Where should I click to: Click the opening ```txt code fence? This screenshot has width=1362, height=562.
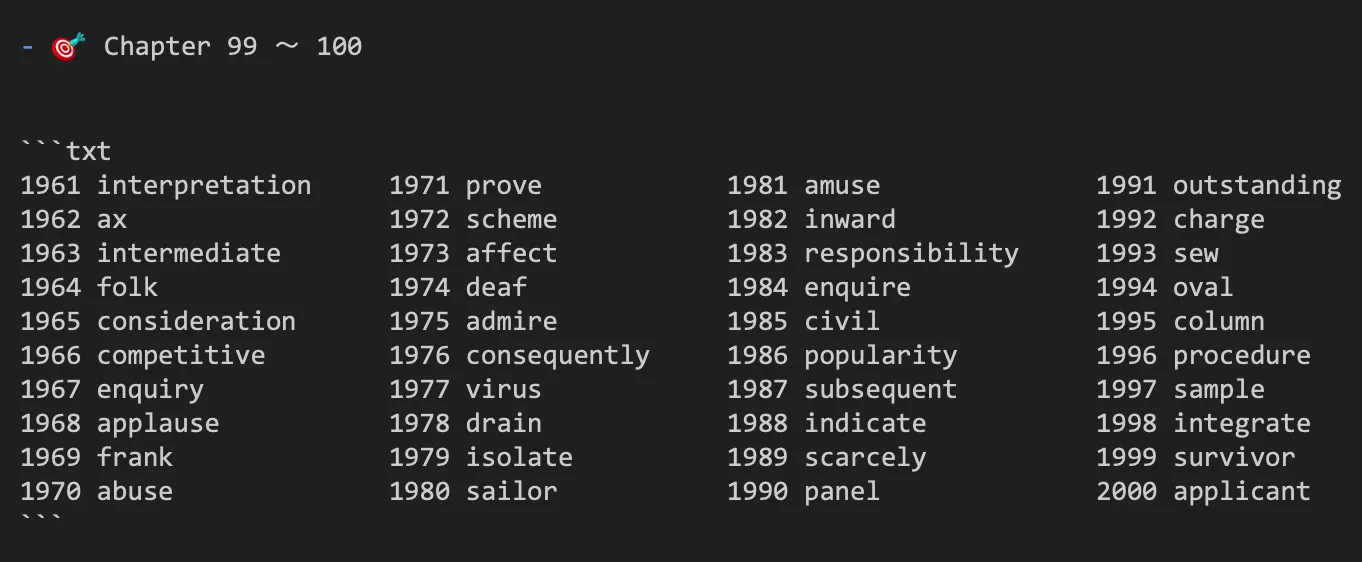(66, 152)
